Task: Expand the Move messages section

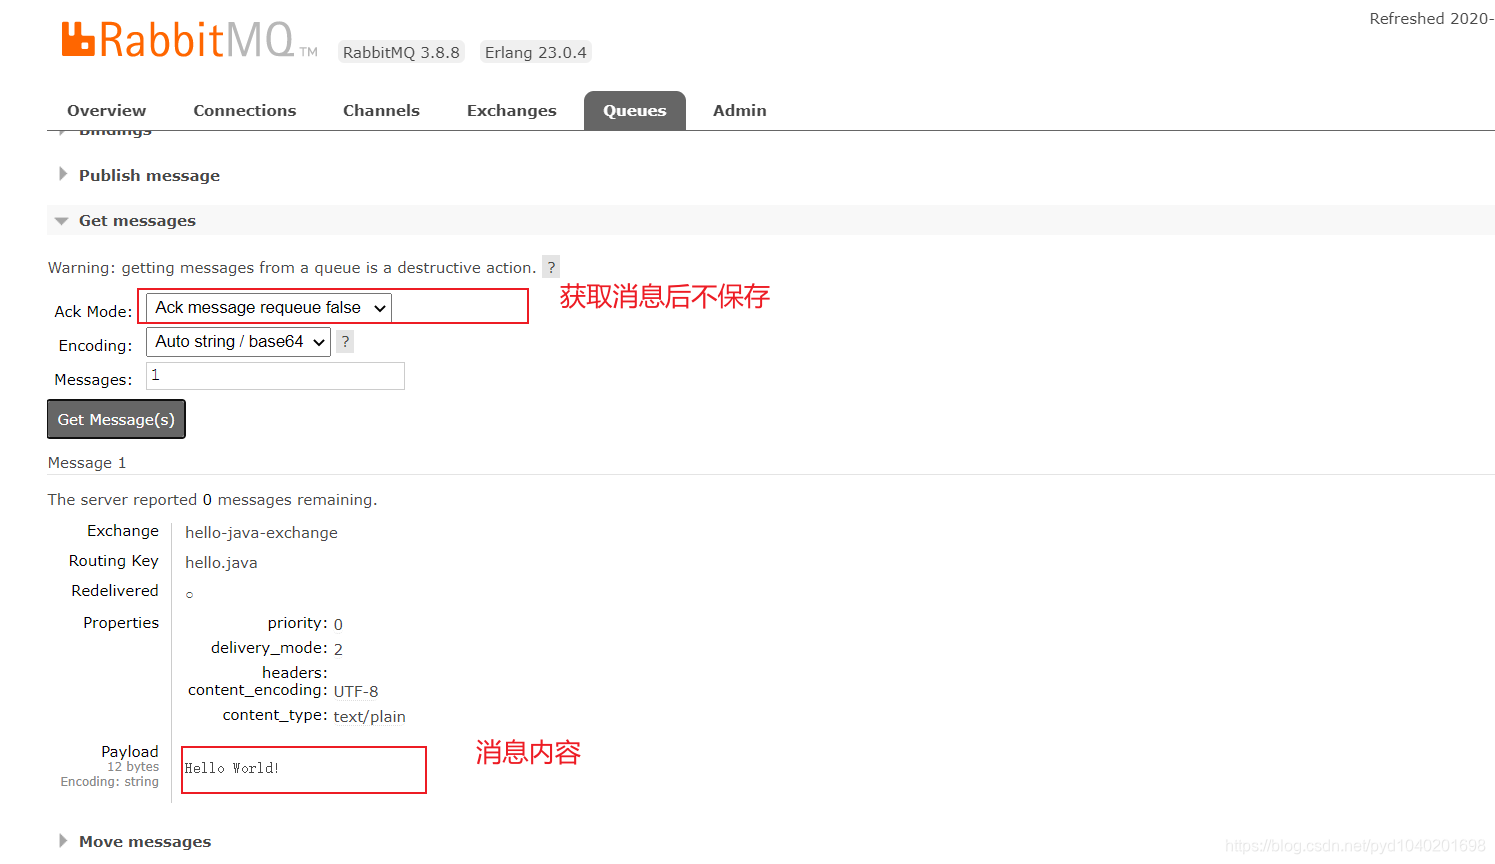Action: (x=145, y=842)
